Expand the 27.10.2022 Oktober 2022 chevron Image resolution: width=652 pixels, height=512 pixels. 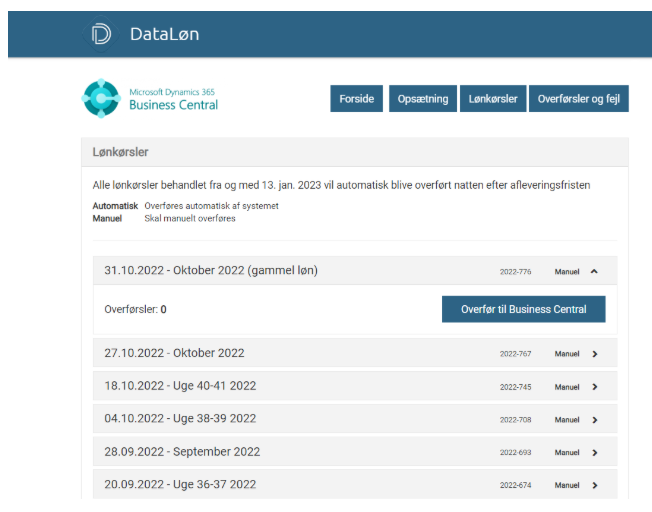[x=594, y=354]
